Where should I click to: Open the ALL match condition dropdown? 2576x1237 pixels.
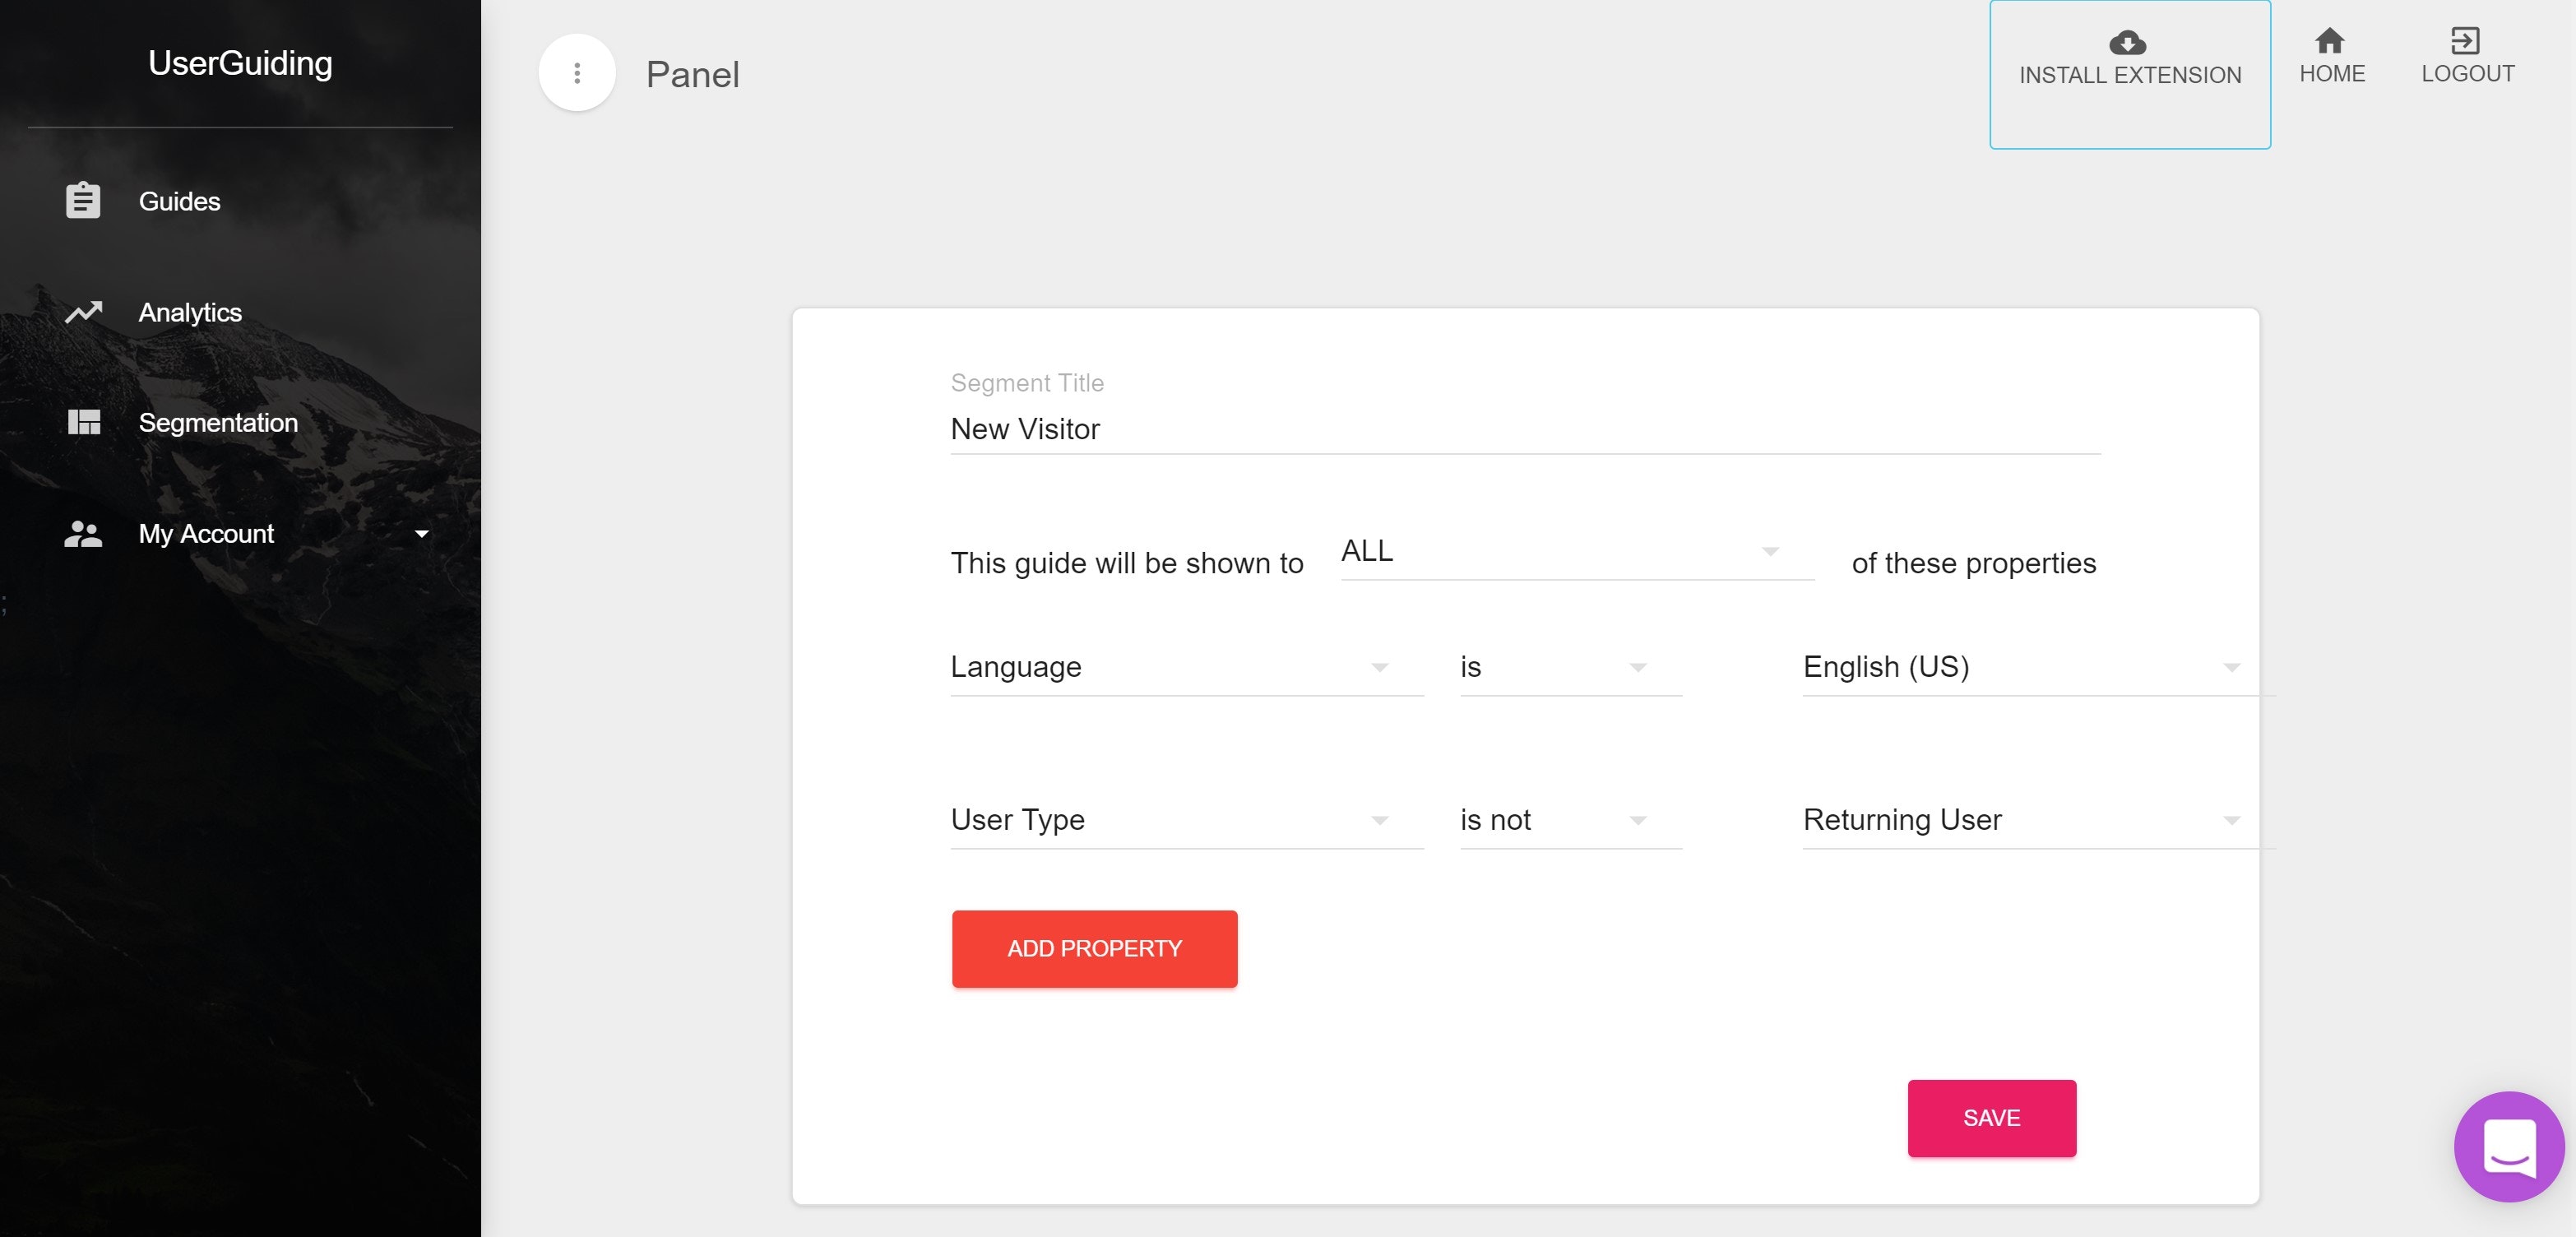(1575, 552)
